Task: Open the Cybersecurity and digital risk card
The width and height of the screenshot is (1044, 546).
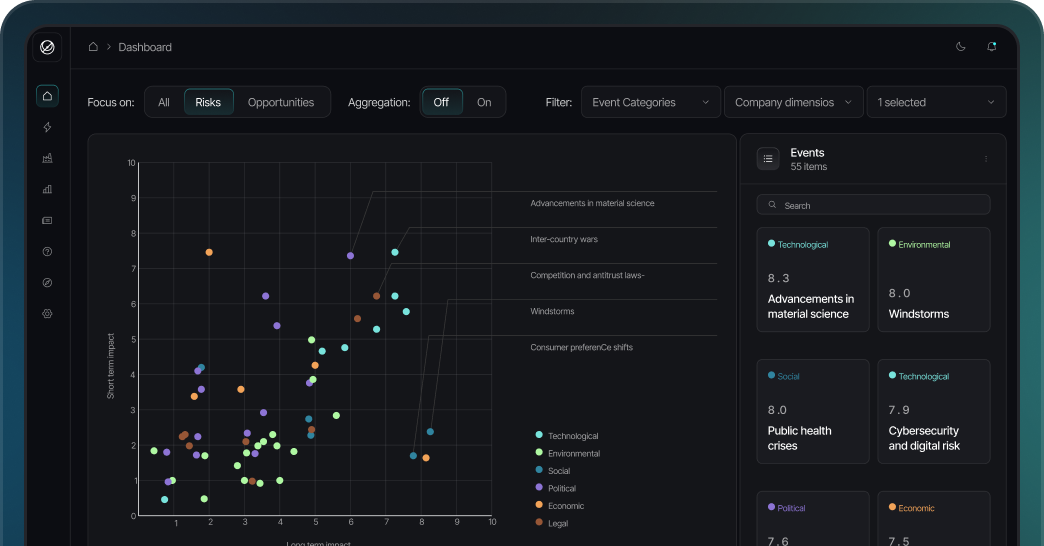Action: click(933, 411)
